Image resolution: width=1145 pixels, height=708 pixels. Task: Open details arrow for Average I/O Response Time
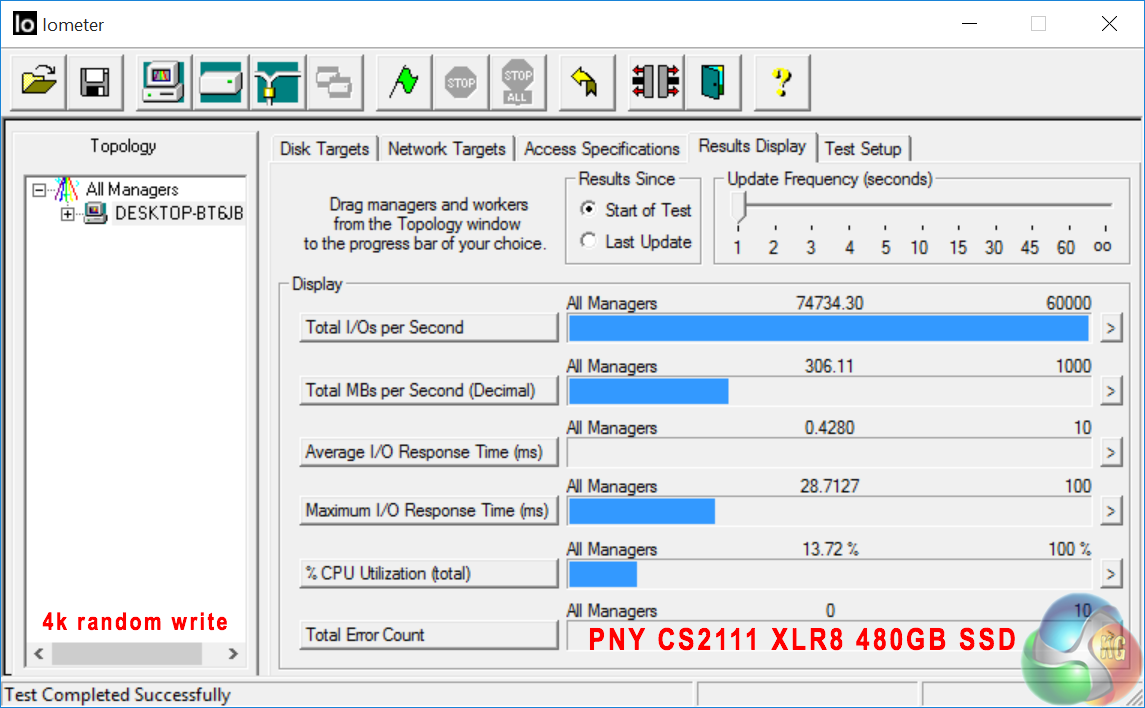[x=1111, y=453]
